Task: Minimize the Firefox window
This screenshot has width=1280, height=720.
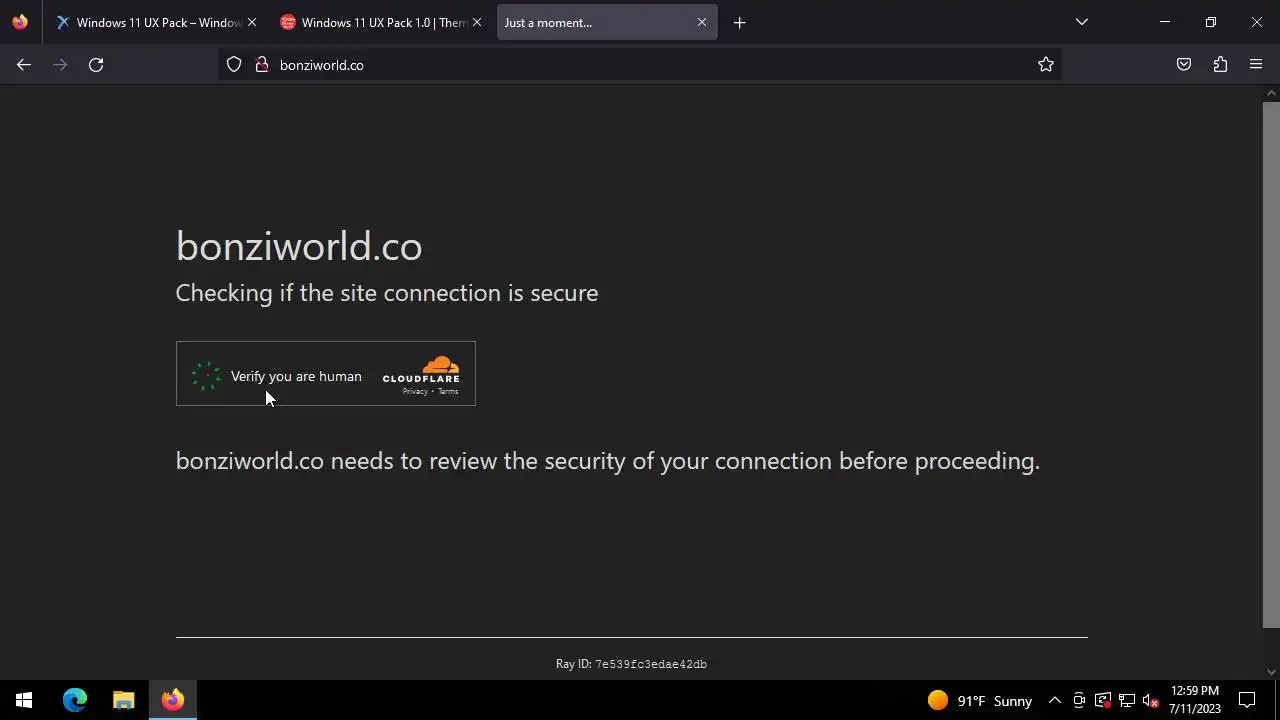Action: 1164,22
